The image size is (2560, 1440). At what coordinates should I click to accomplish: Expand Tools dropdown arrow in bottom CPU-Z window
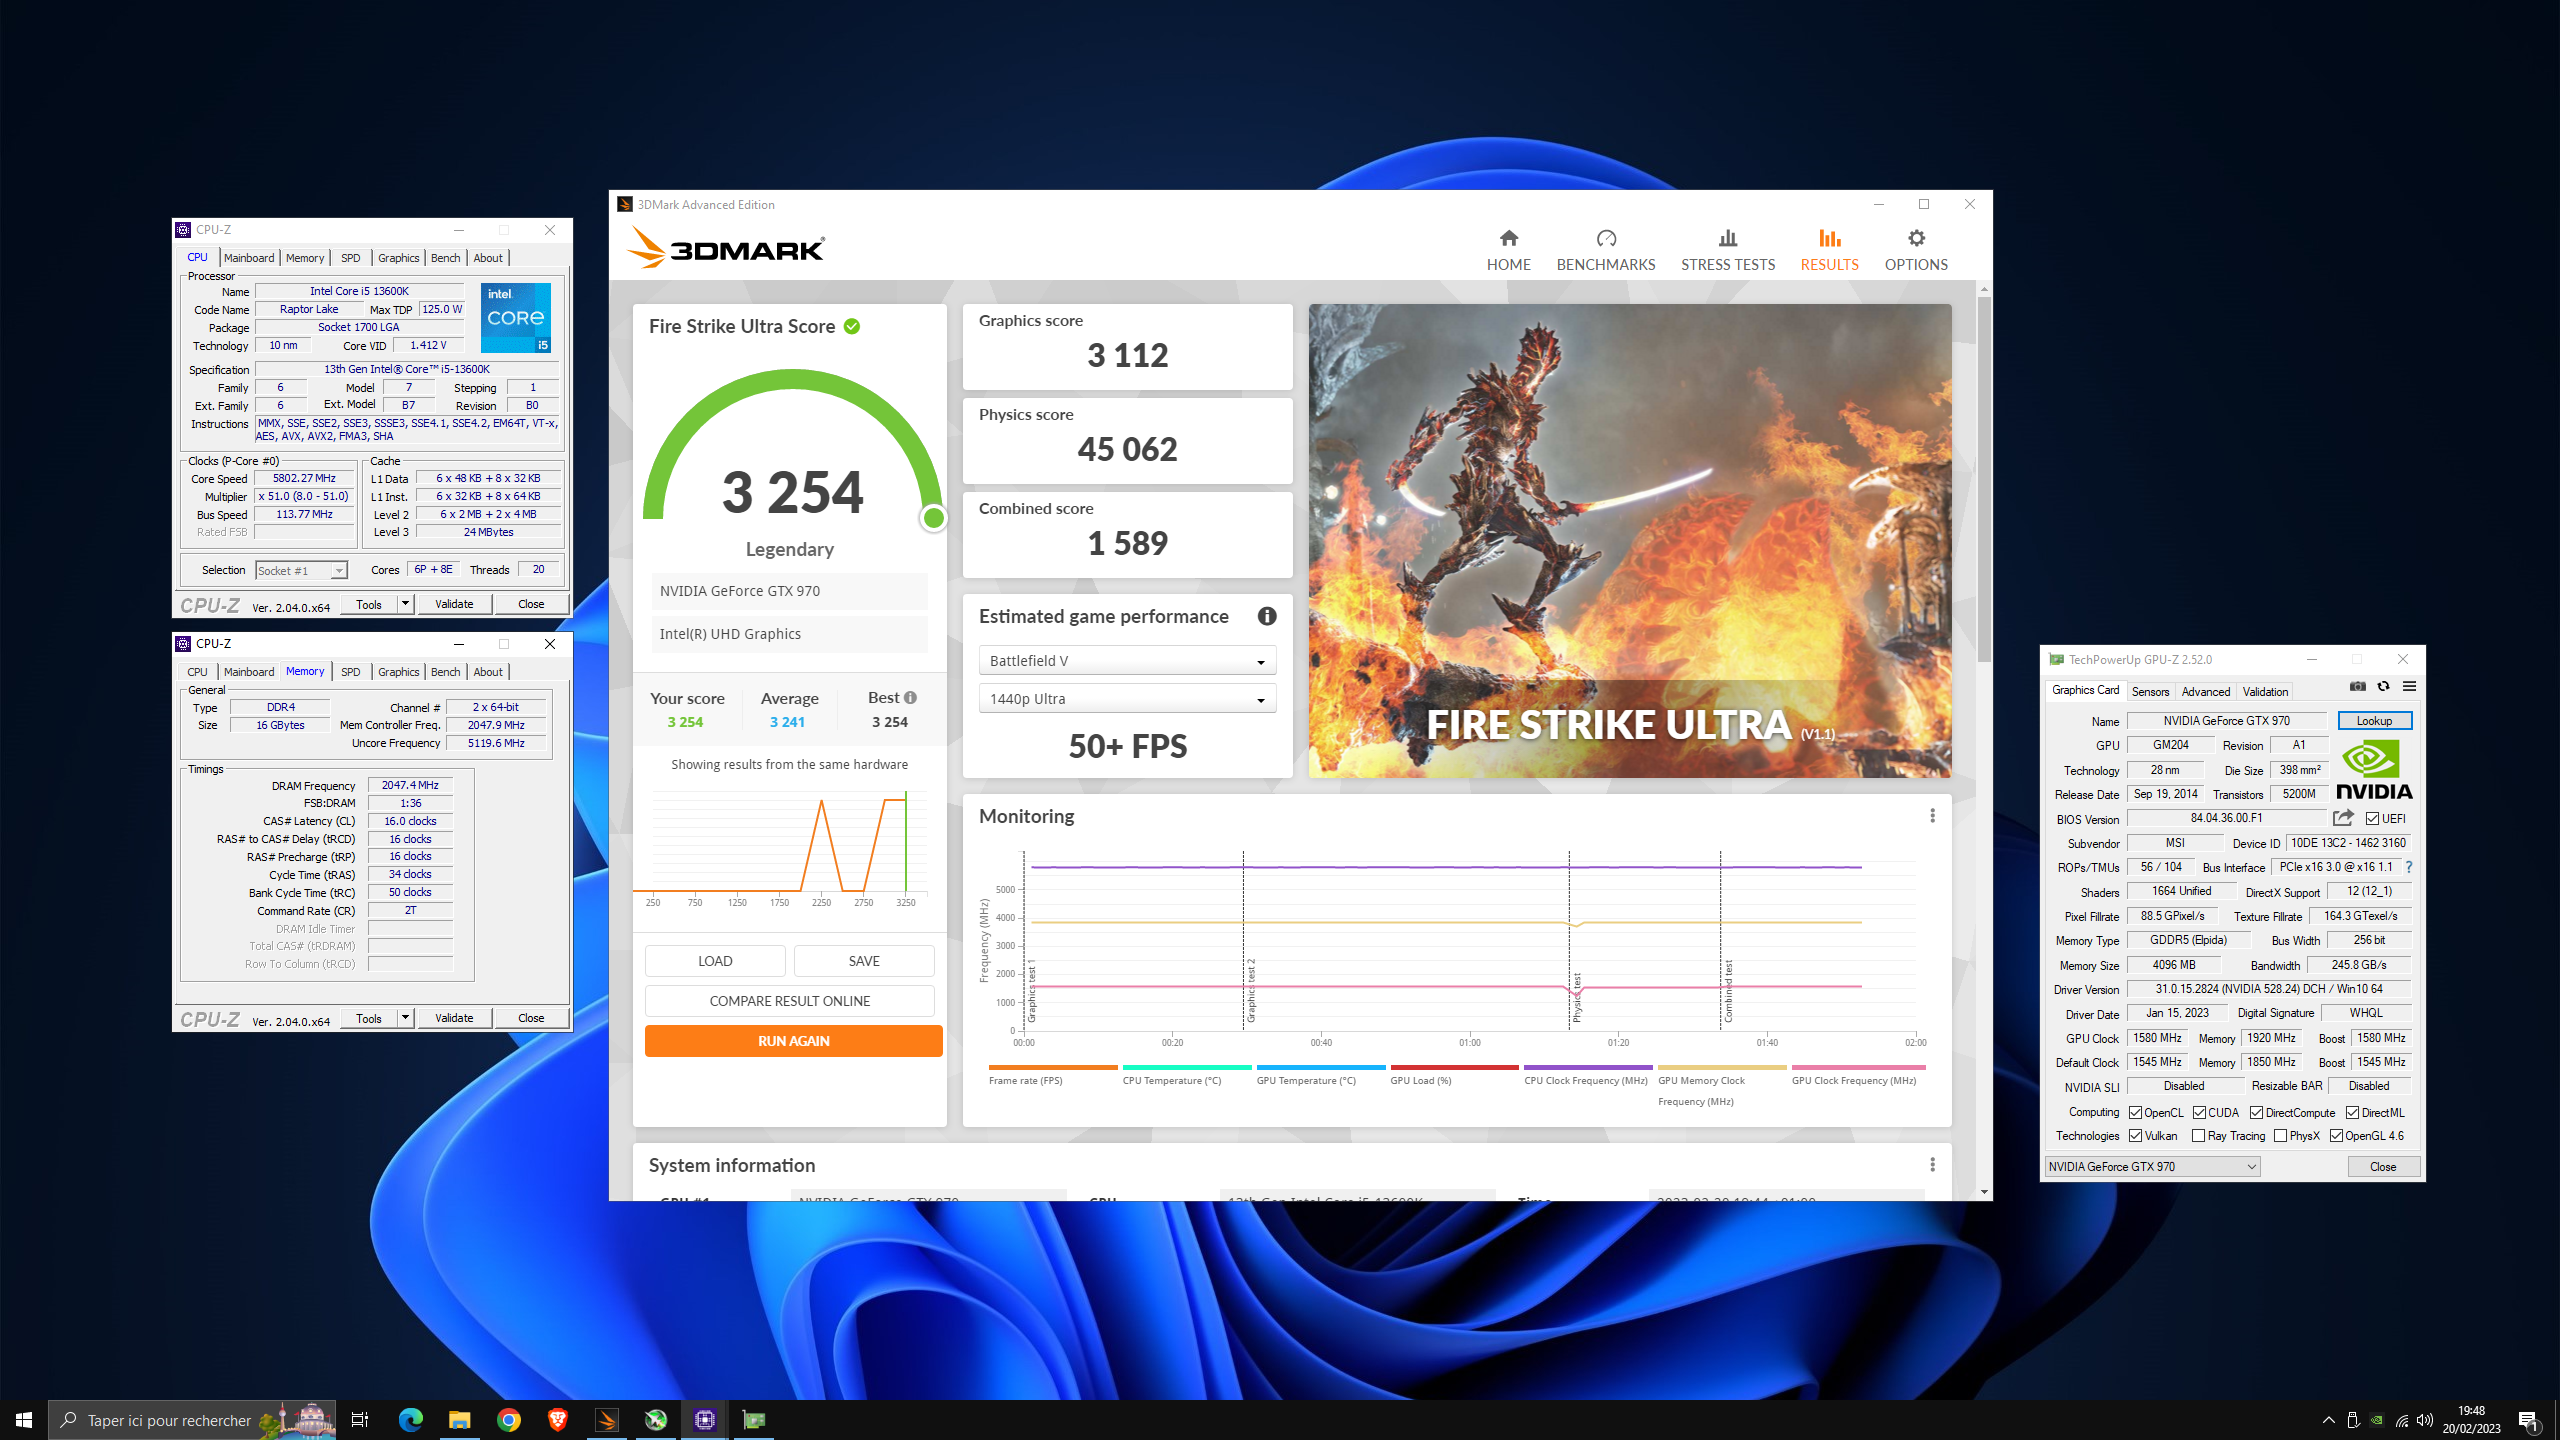405,1018
